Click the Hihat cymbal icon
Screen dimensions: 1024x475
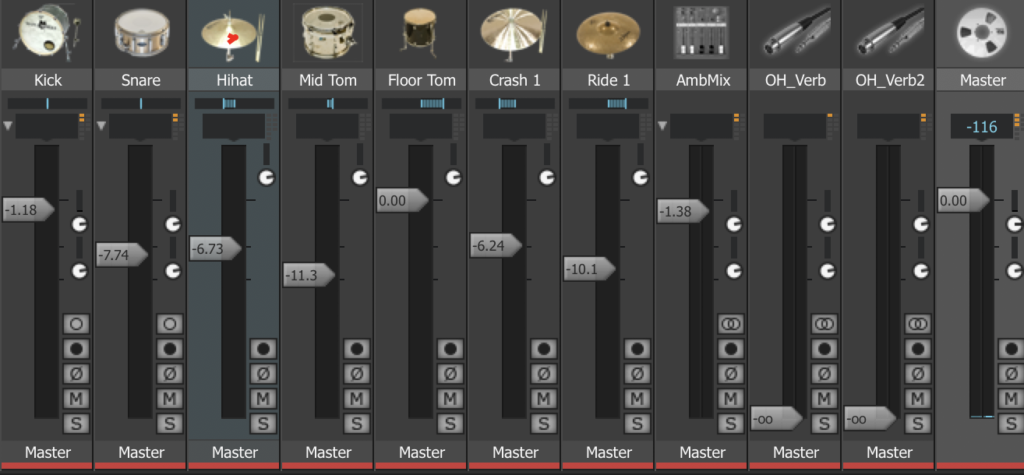coord(234,32)
